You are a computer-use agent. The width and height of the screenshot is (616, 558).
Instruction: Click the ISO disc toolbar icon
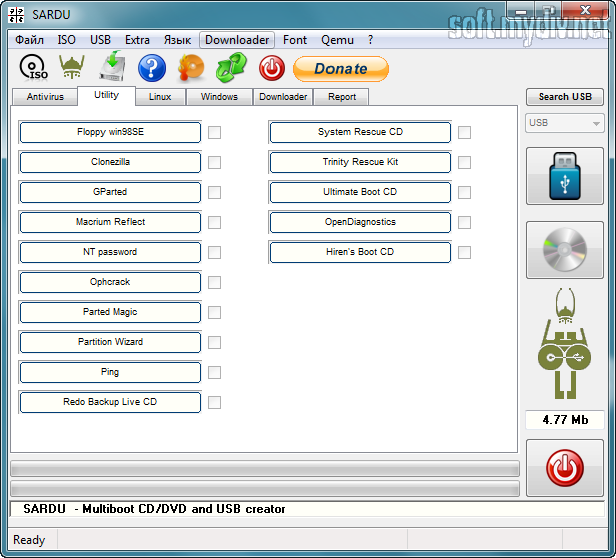coord(34,68)
